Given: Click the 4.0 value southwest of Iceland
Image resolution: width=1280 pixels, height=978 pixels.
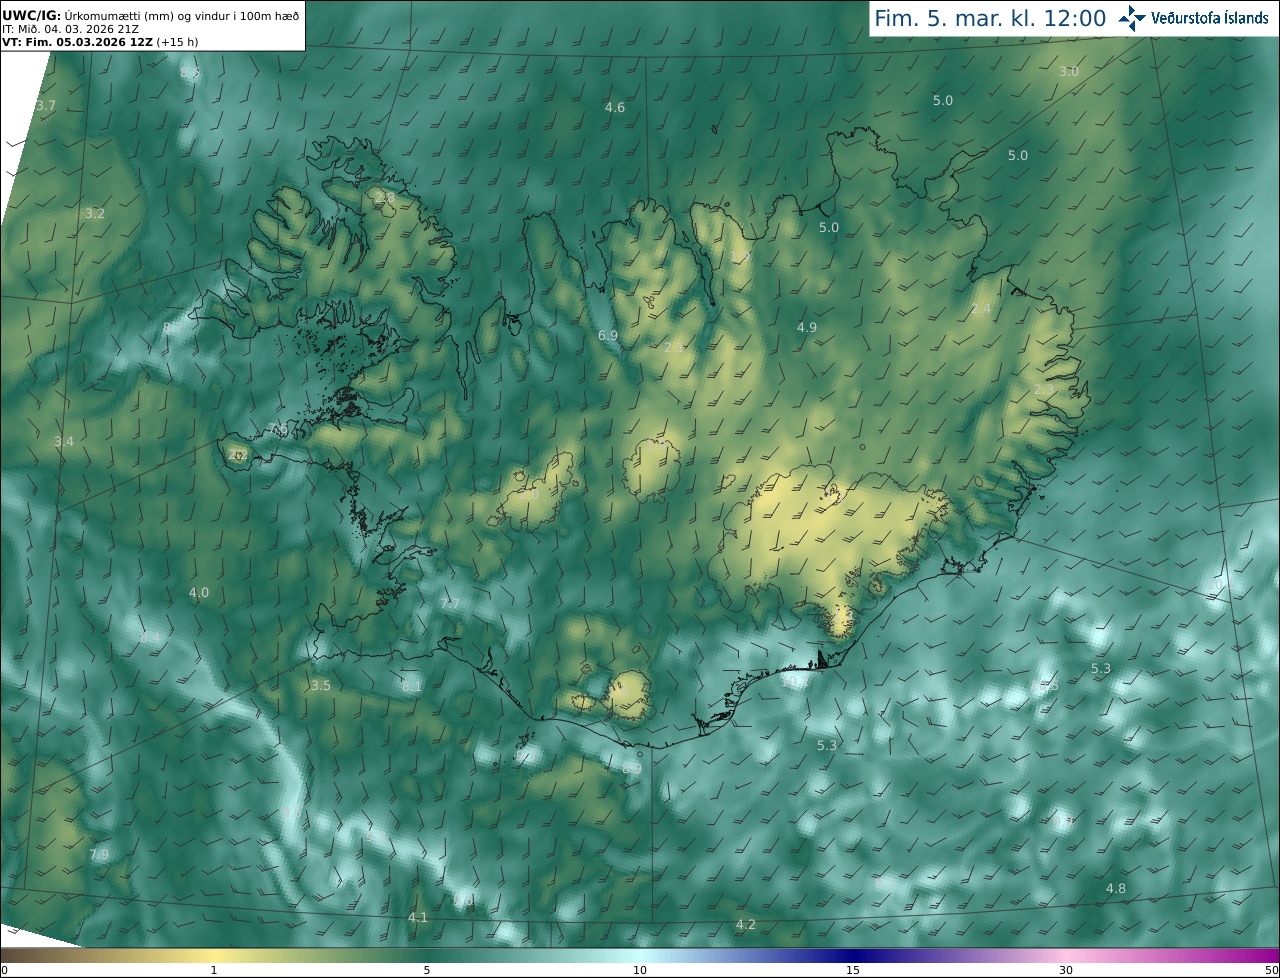Looking at the screenshot, I should coord(199,592).
